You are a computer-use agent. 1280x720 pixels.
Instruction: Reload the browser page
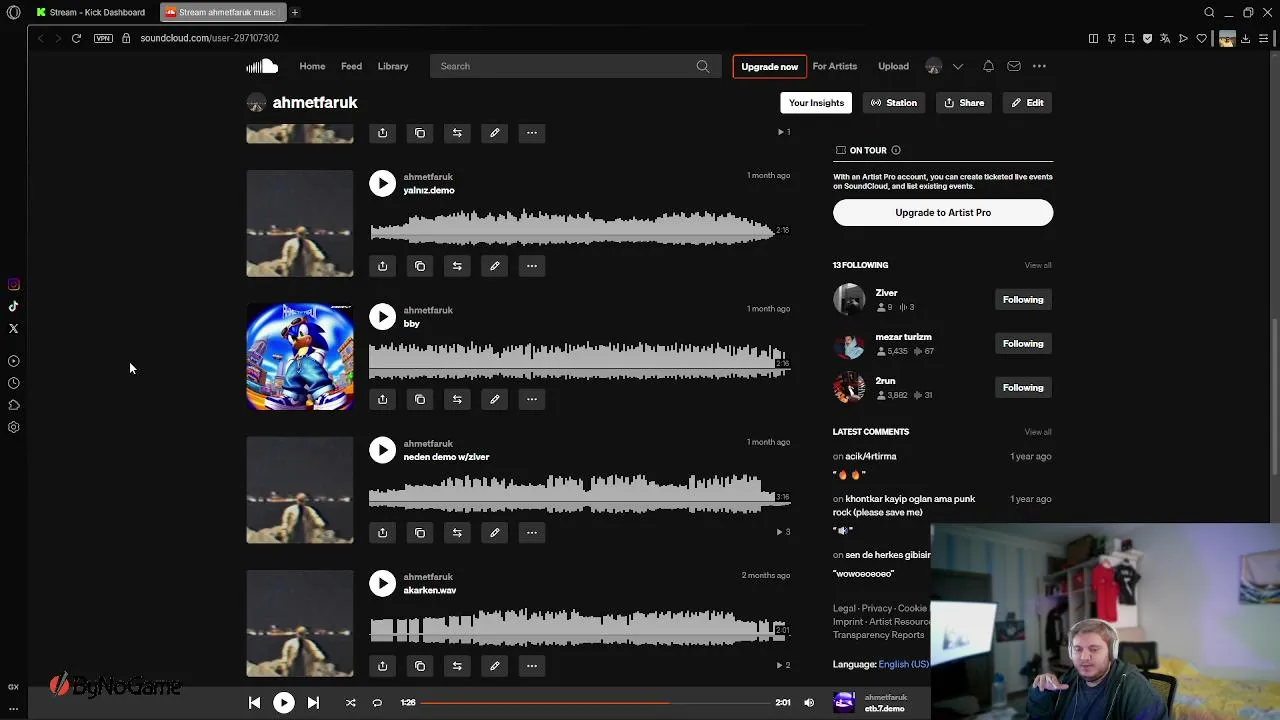click(x=76, y=38)
